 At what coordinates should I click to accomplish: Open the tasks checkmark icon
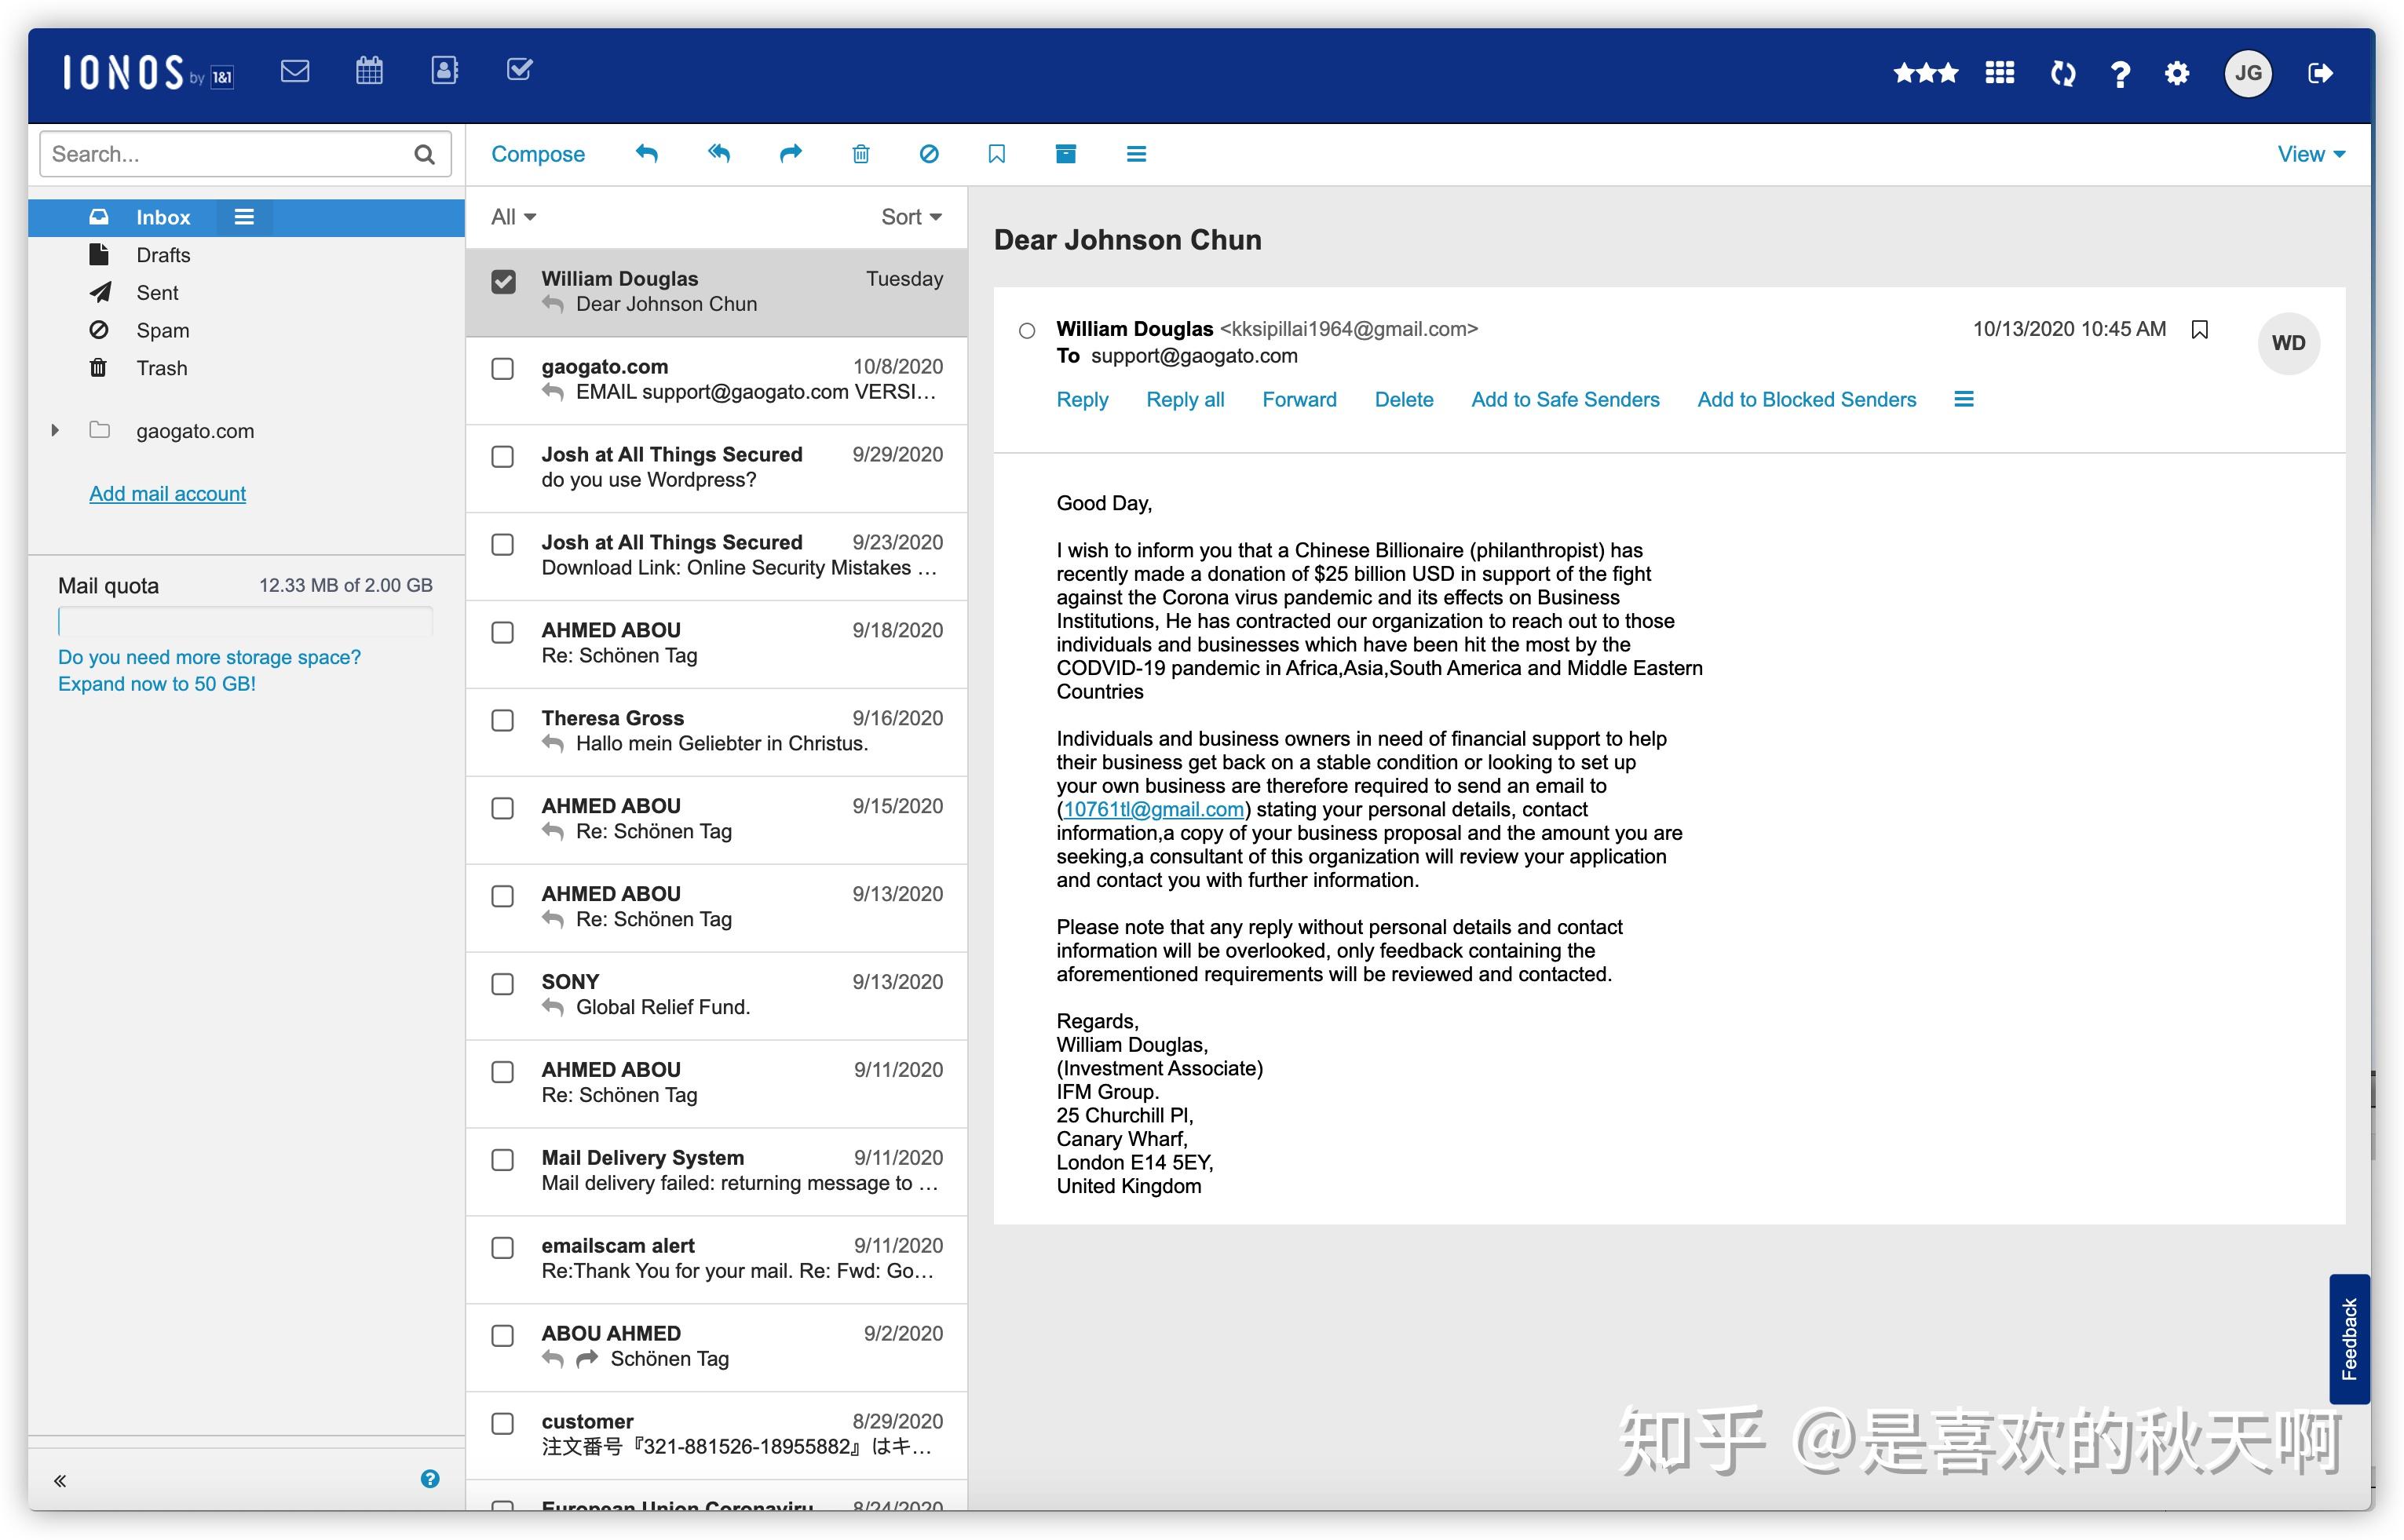pos(519,71)
